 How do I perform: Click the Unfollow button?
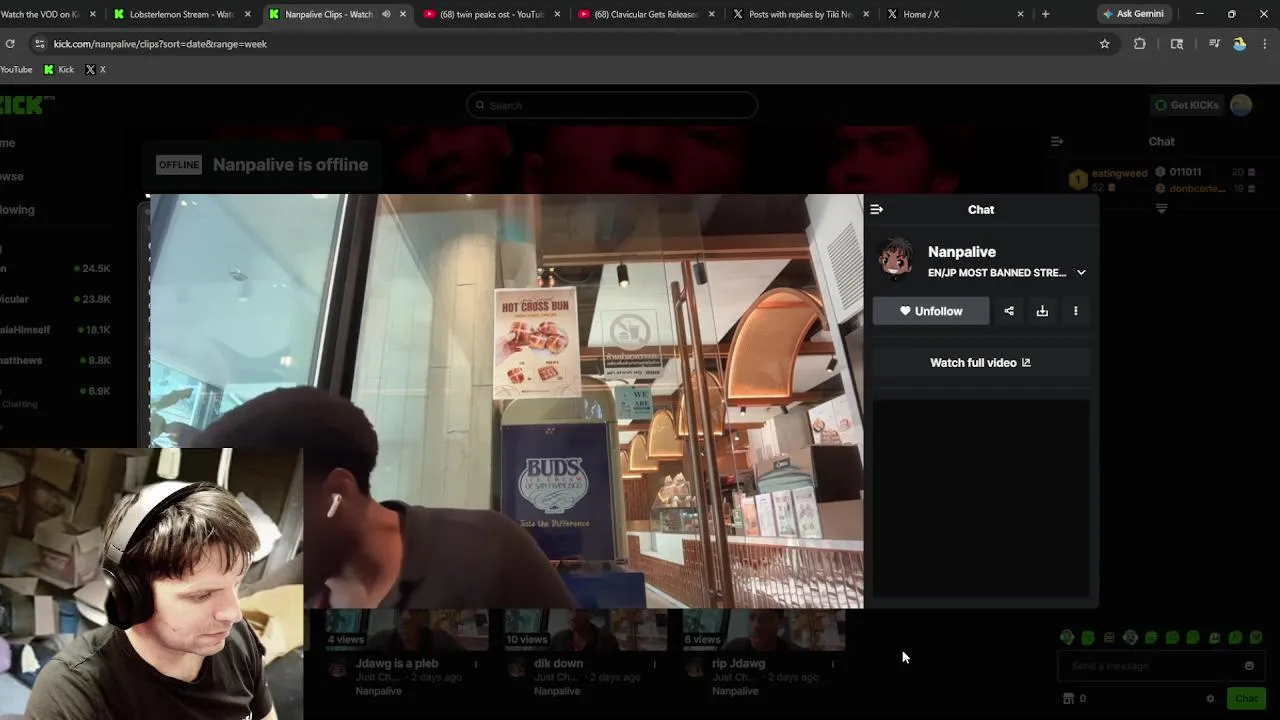click(931, 311)
